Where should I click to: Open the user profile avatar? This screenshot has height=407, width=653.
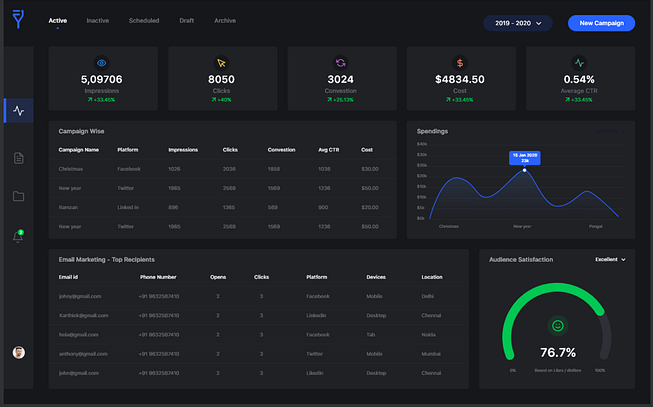tap(18, 352)
